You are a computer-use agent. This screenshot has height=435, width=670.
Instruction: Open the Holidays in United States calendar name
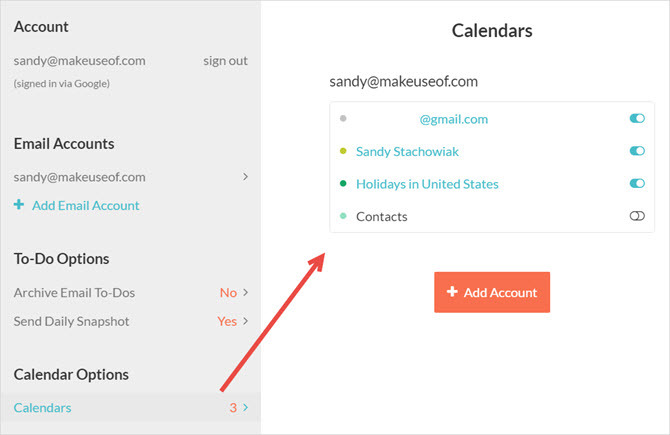pos(427,184)
